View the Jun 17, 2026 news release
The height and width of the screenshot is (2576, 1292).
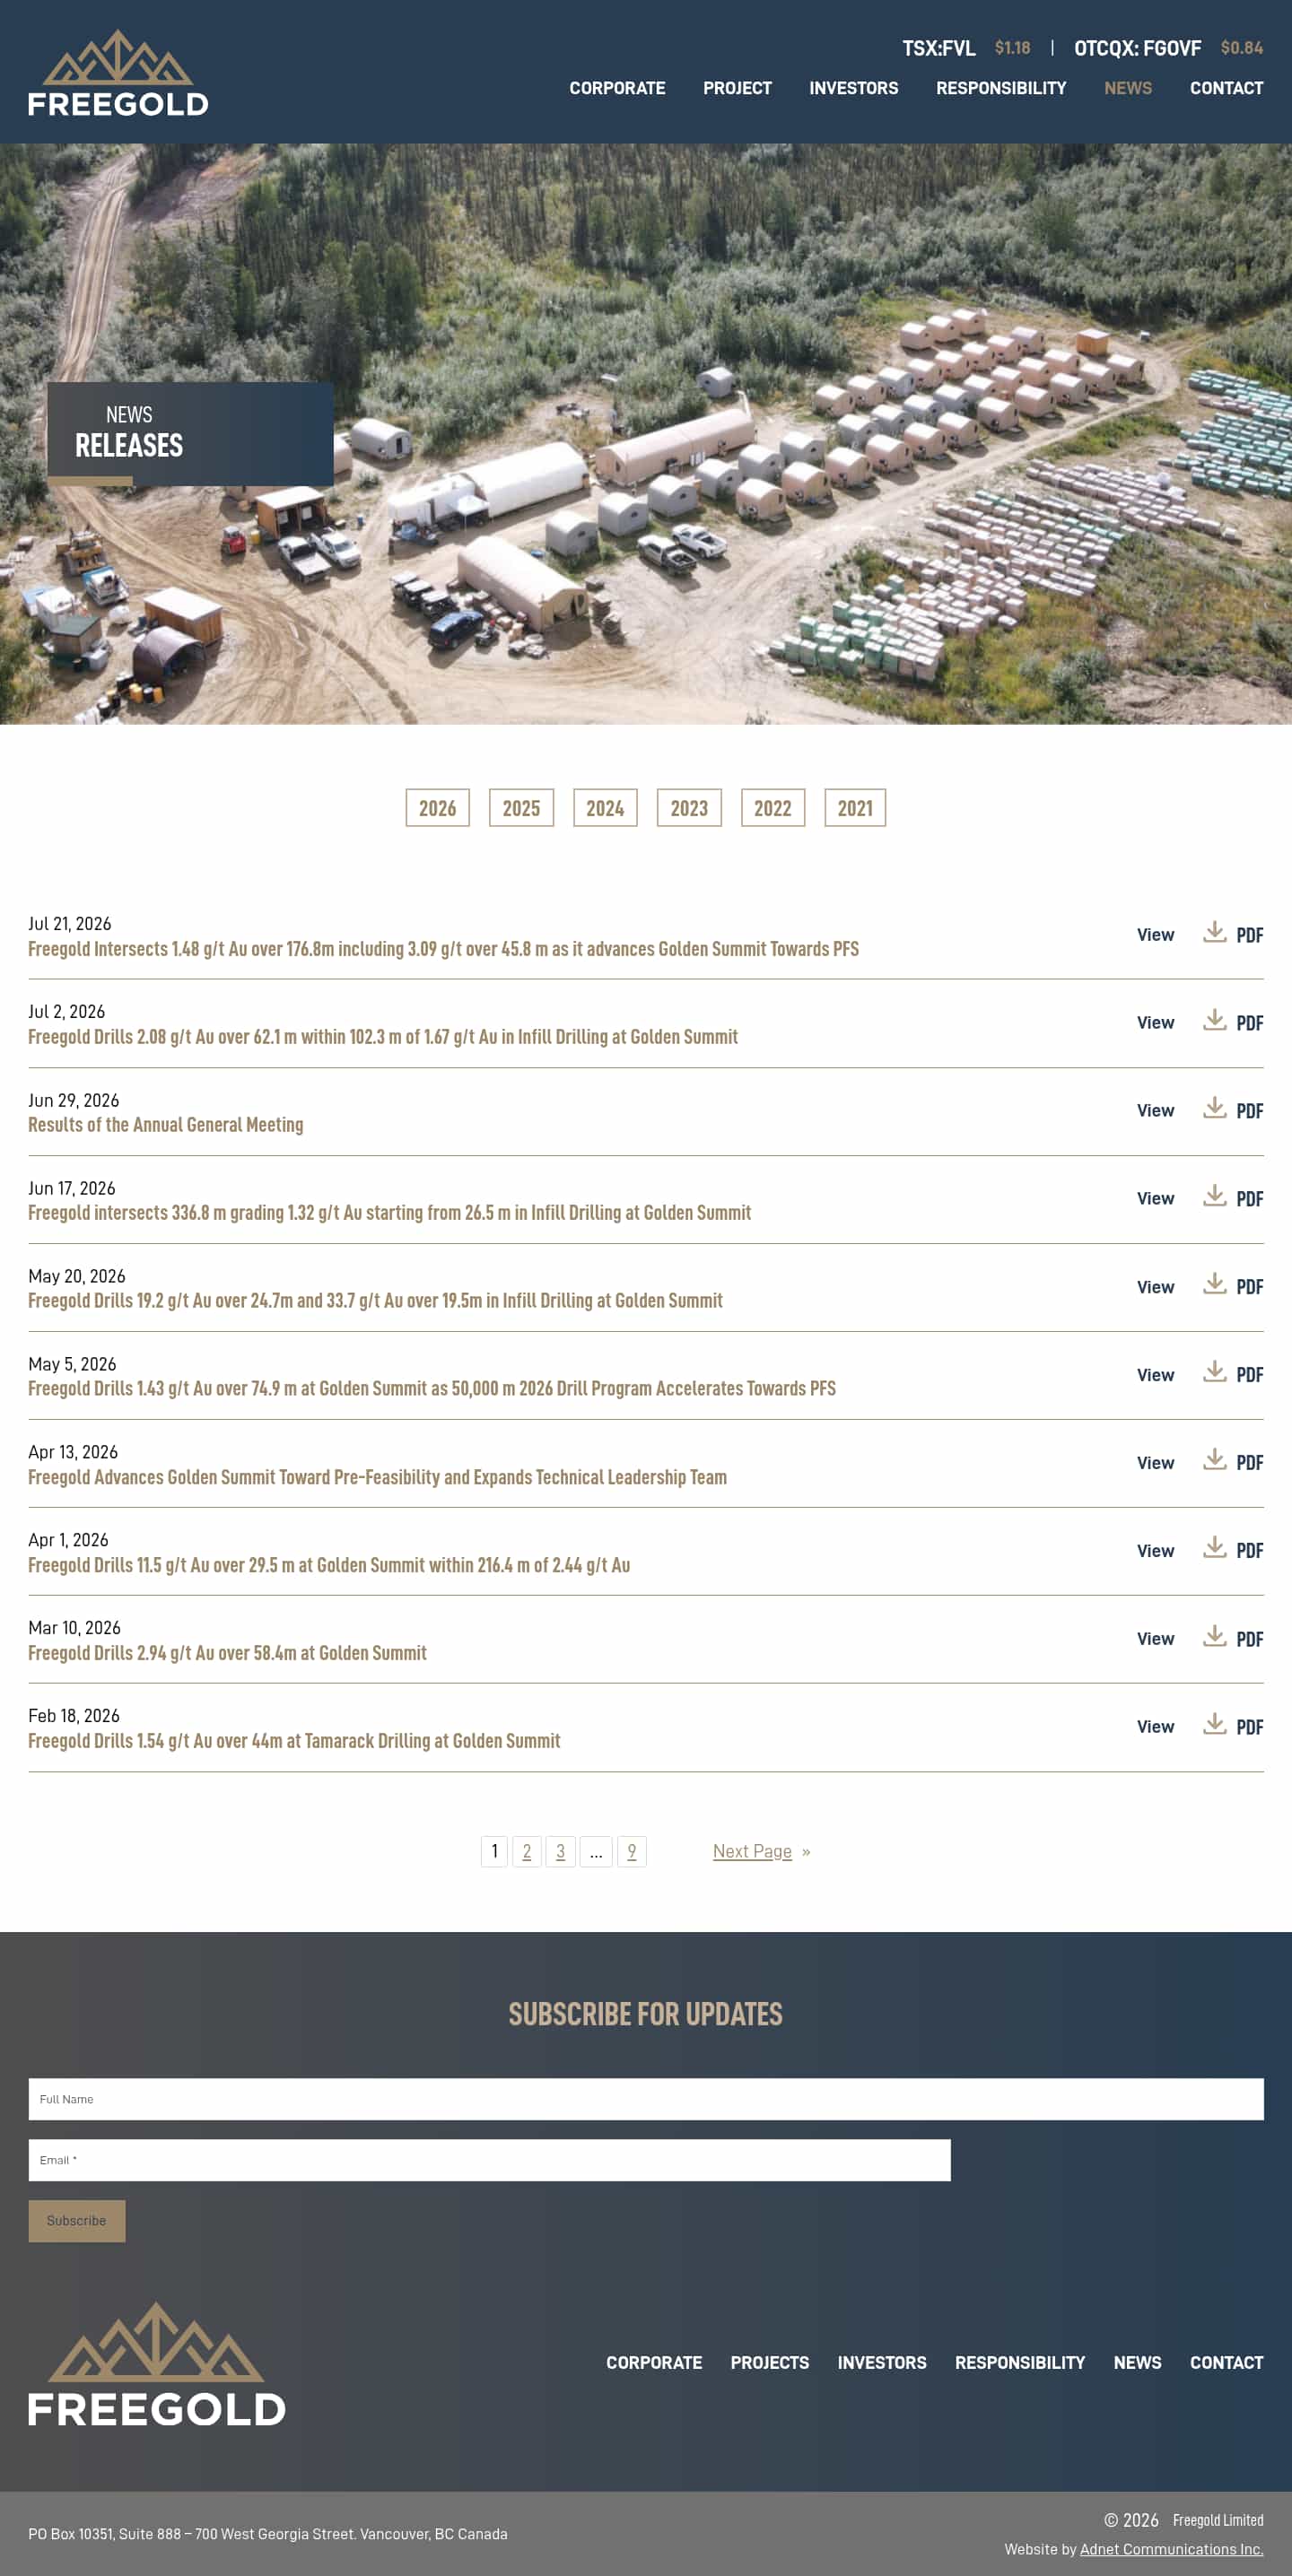click(x=1155, y=1199)
